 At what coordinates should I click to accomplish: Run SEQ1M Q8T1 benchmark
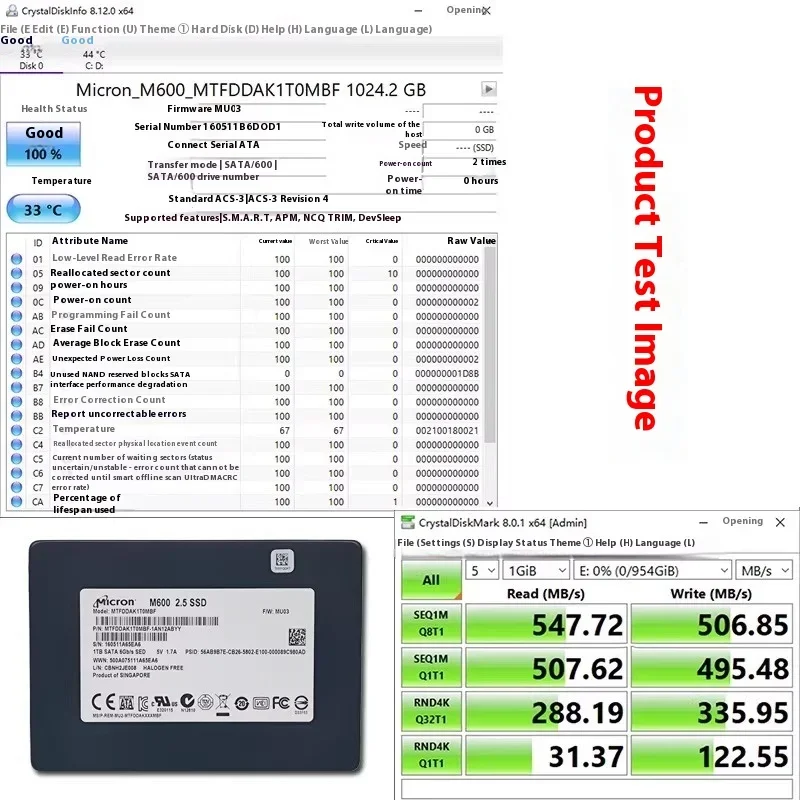(431, 623)
